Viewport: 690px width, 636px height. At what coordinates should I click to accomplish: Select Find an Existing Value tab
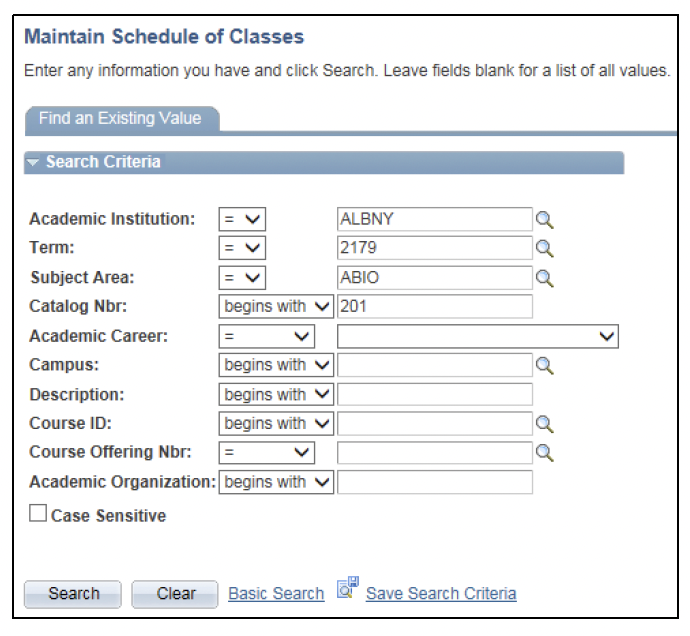click(120, 119)
